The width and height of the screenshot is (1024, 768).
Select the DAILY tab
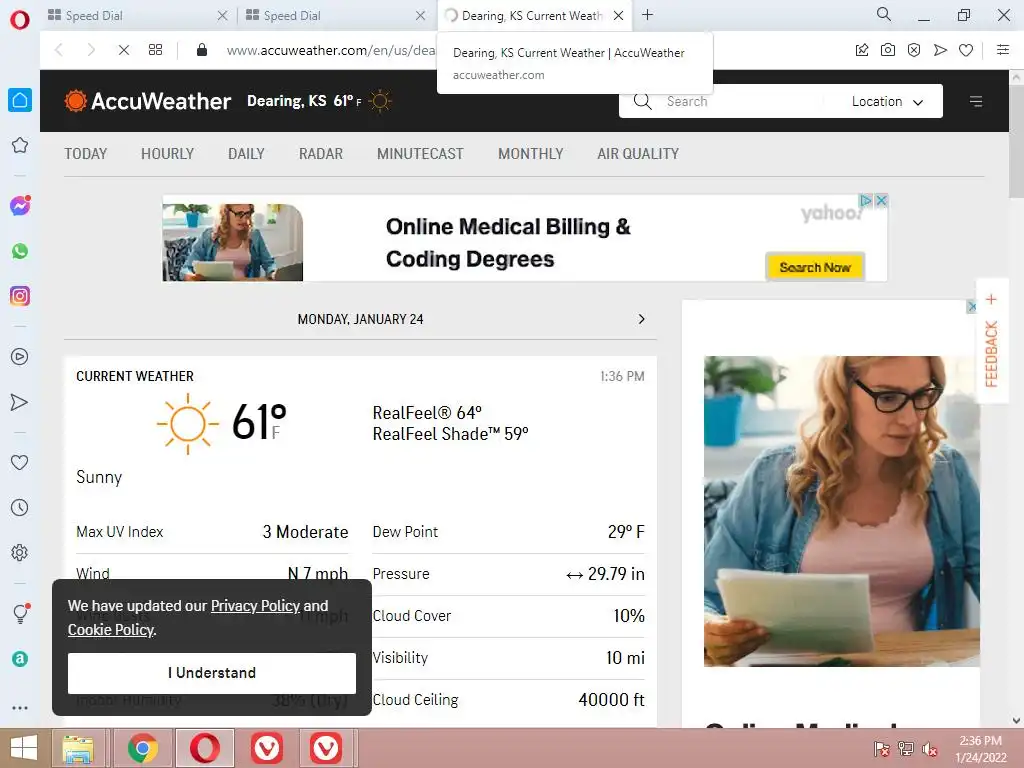tap(246, 154)
